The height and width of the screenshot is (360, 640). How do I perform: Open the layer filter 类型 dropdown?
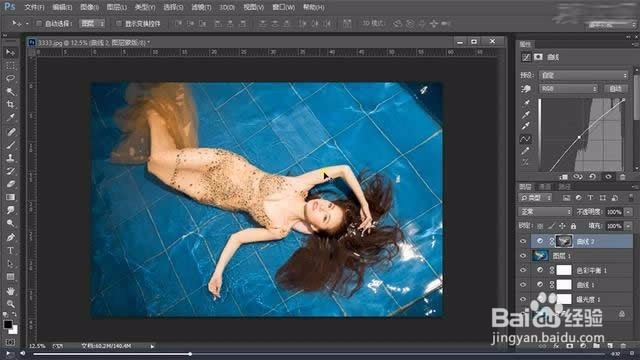[536, 198]
